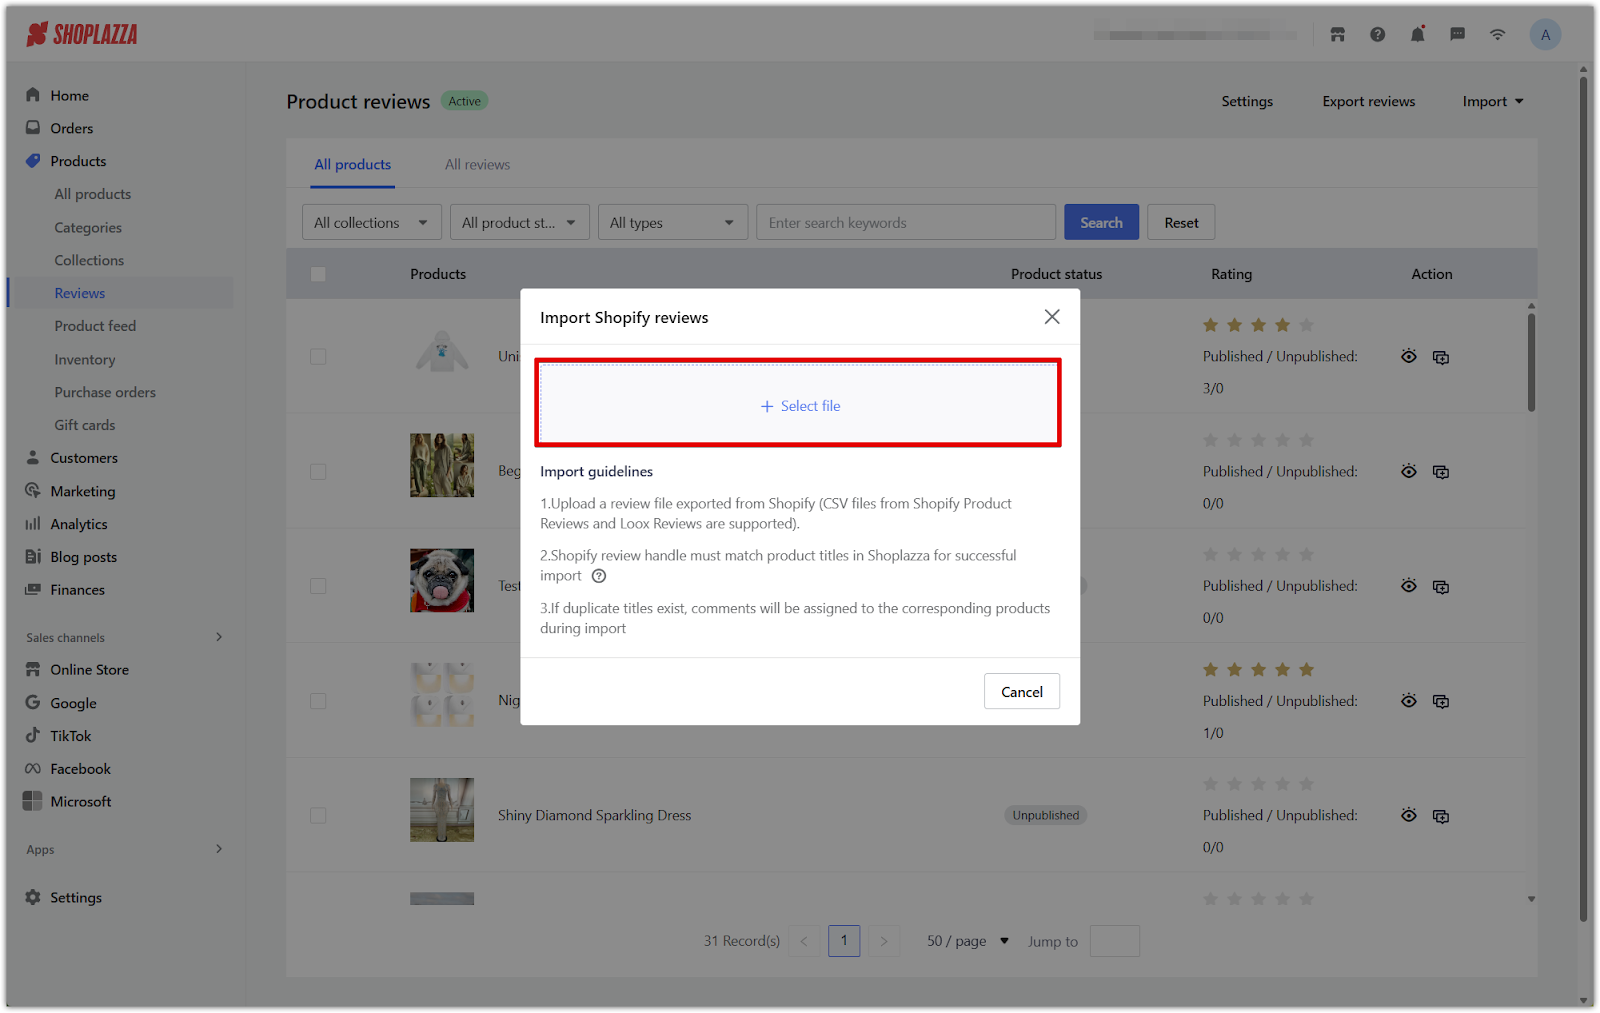Click the Reset button
Viewport: 1600px width, 1013px height.
point(1181,223)
